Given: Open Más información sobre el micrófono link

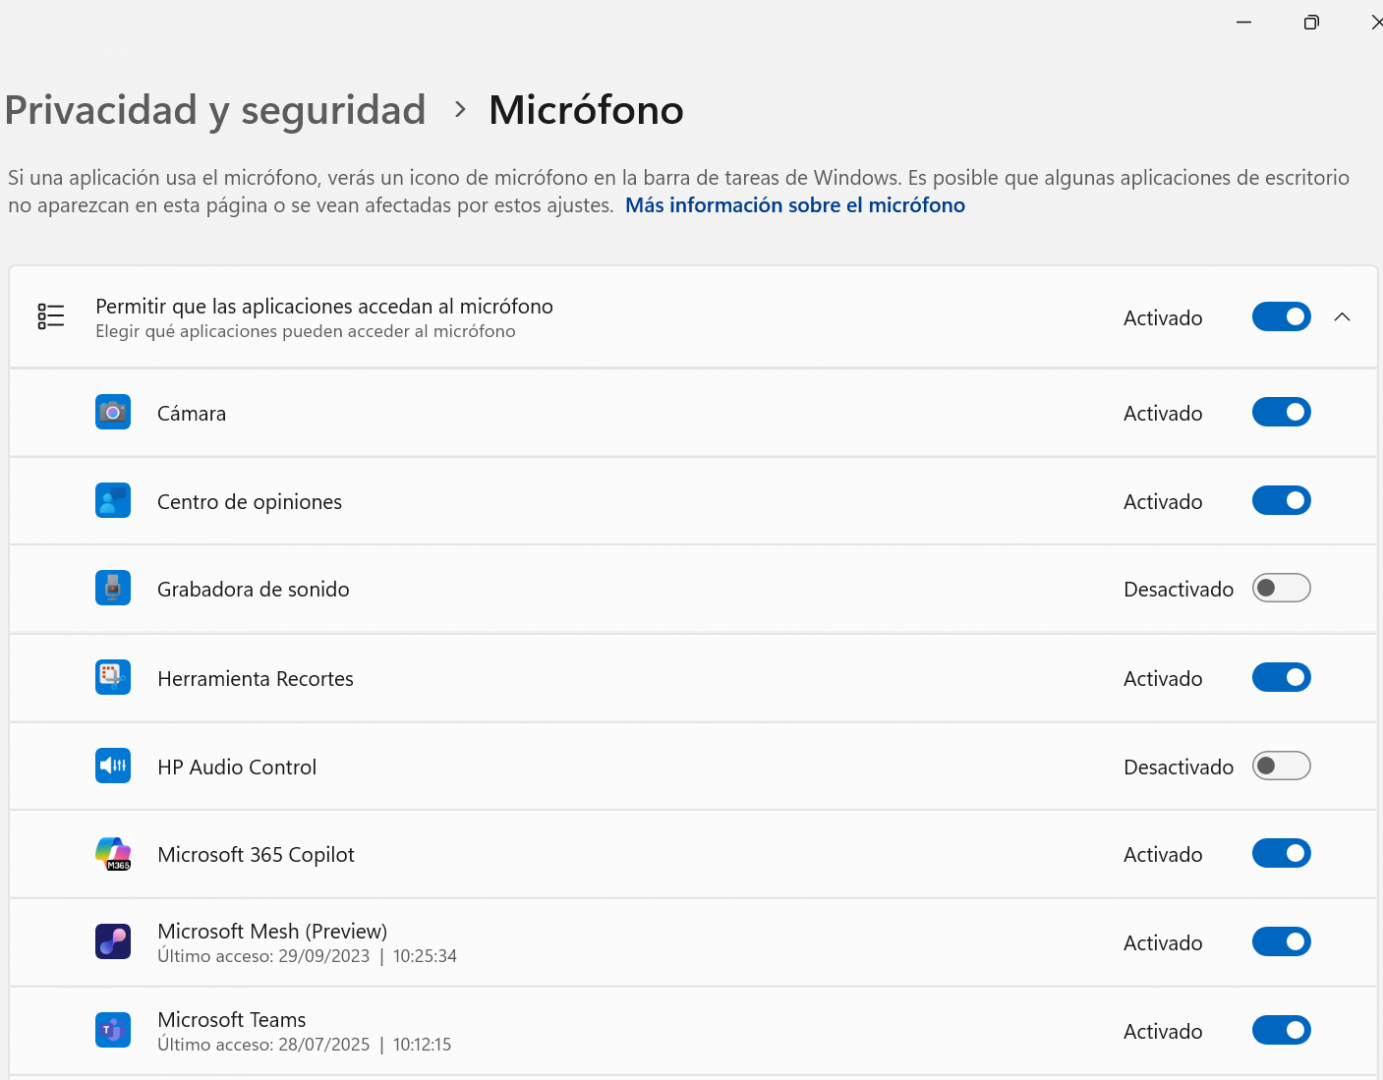Looking at the screenshot, I should tap(794, 205).
